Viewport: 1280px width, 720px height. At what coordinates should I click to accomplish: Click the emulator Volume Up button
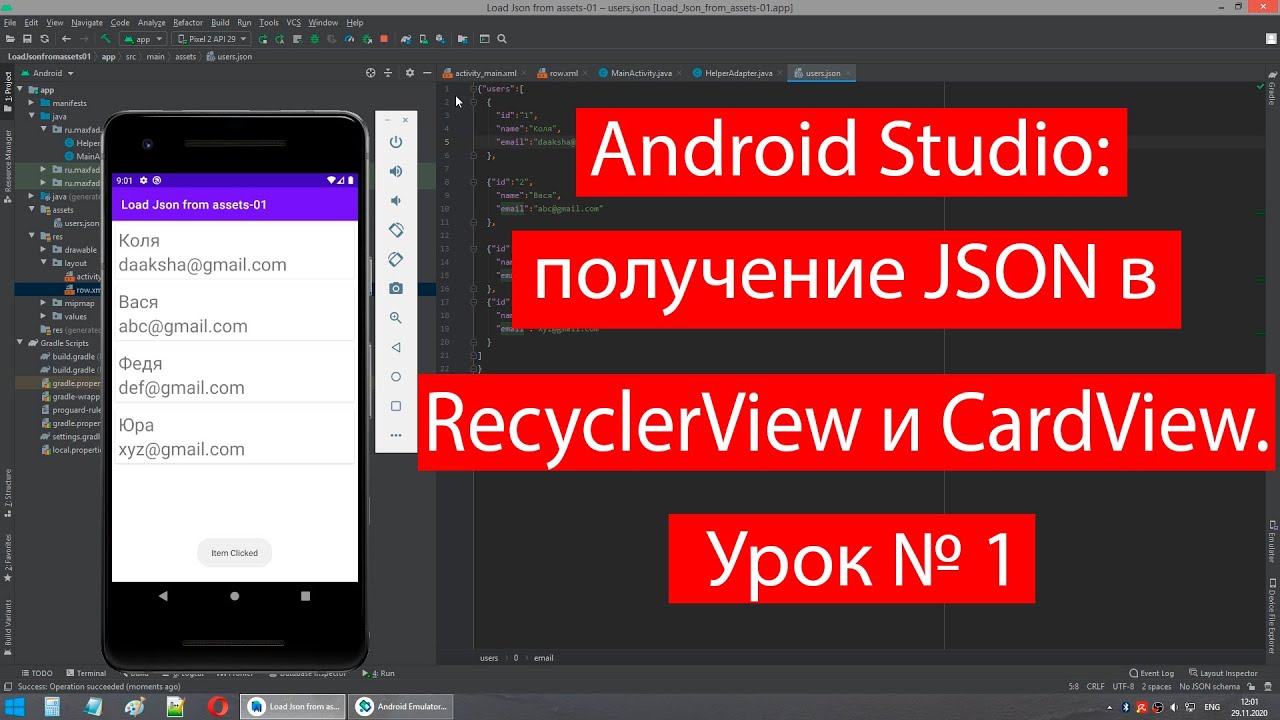[396, 171]
